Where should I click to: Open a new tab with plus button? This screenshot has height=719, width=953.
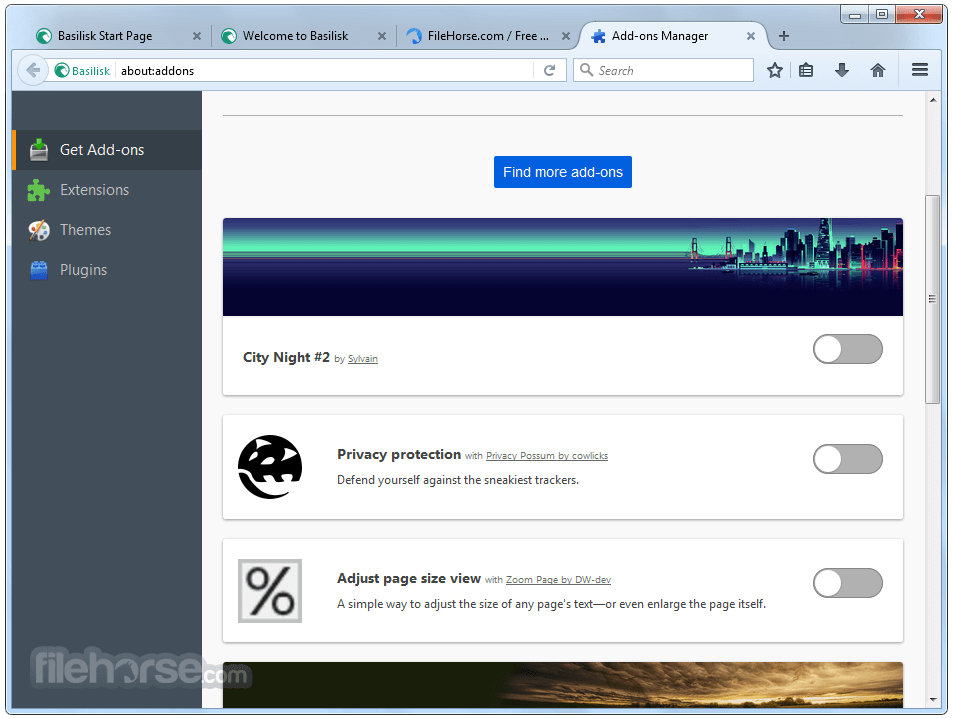[784, 36]
